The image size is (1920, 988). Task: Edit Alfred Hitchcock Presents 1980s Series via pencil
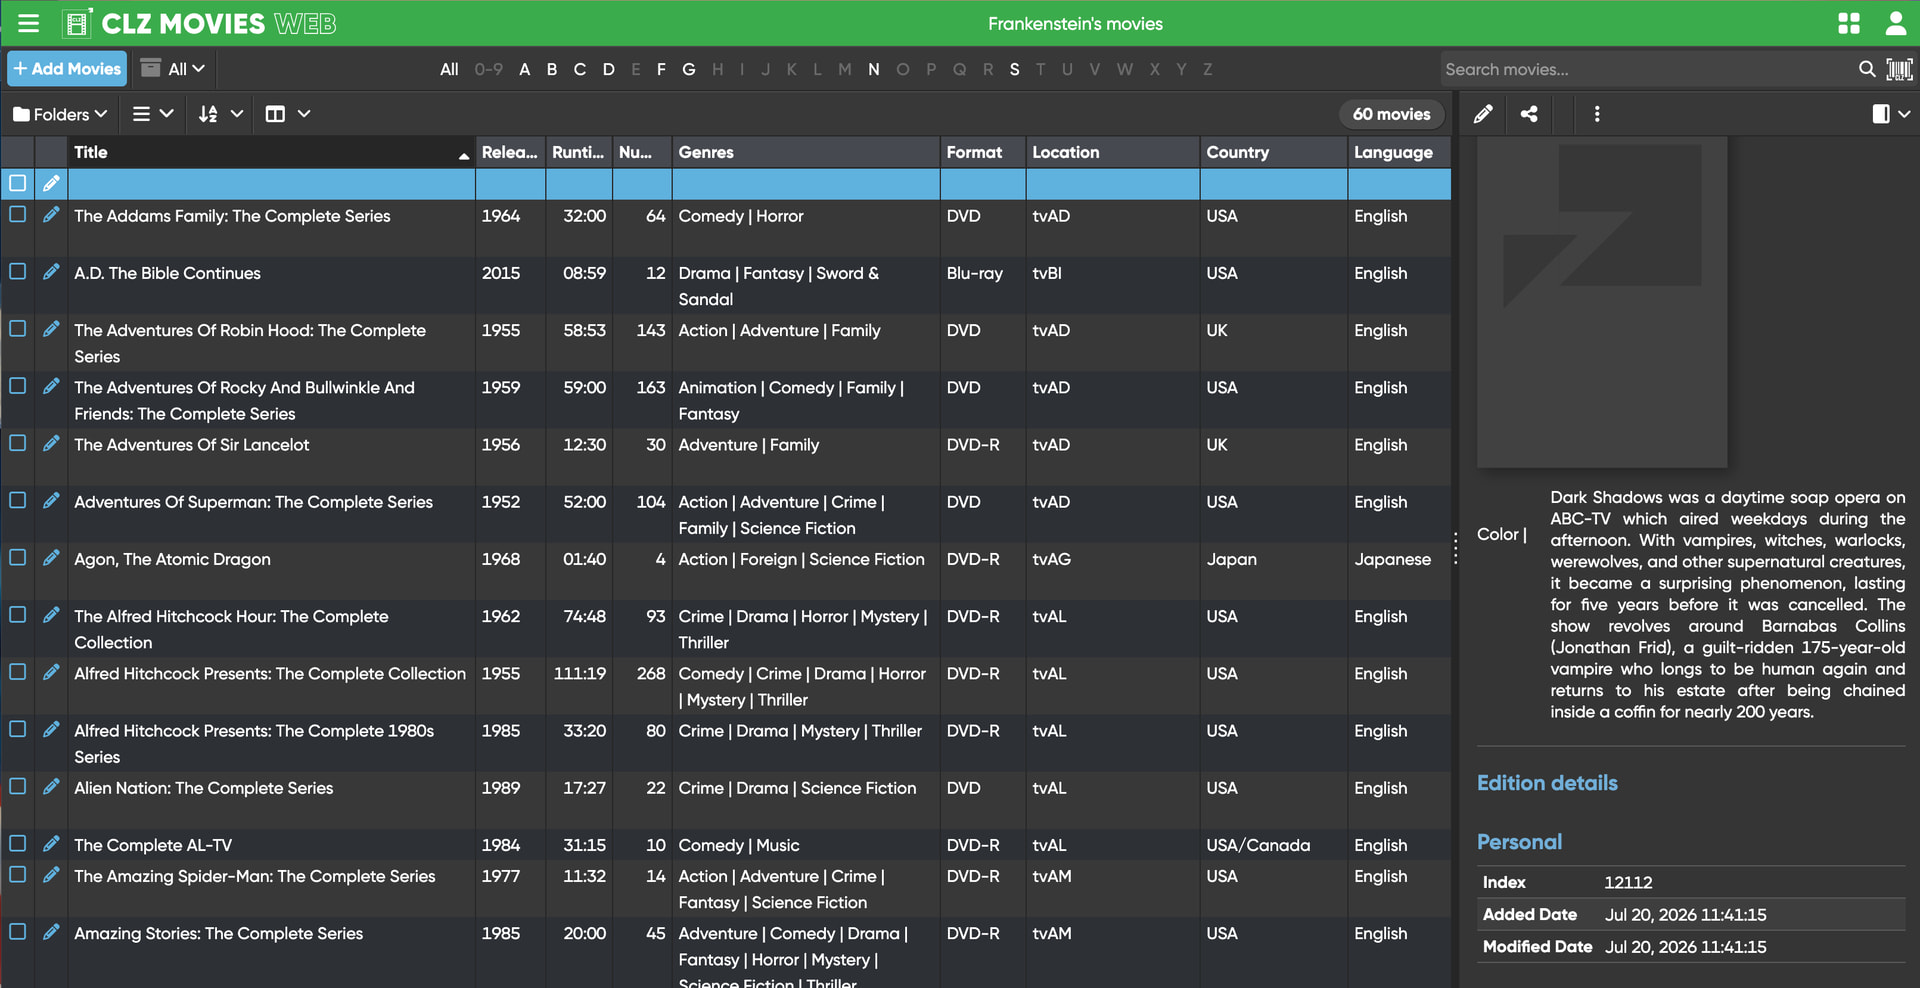[51, 730]
